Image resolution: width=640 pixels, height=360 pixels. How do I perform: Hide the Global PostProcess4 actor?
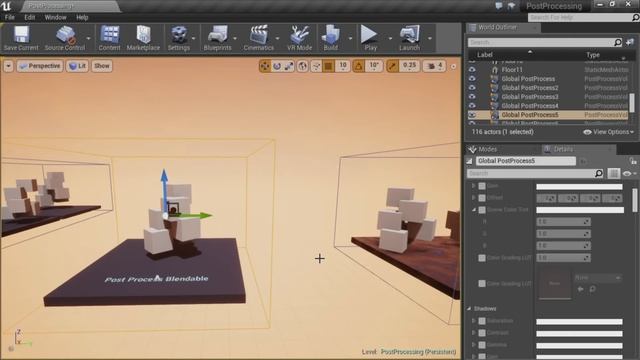[472, 106]
